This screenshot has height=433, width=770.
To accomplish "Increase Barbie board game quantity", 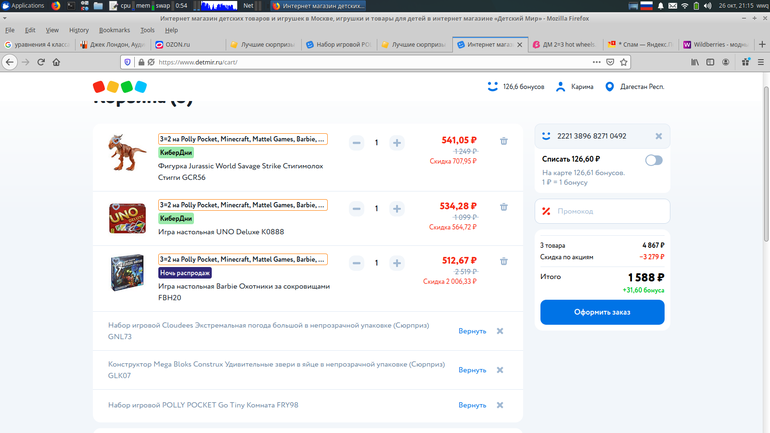I will (x=397, y=263).
